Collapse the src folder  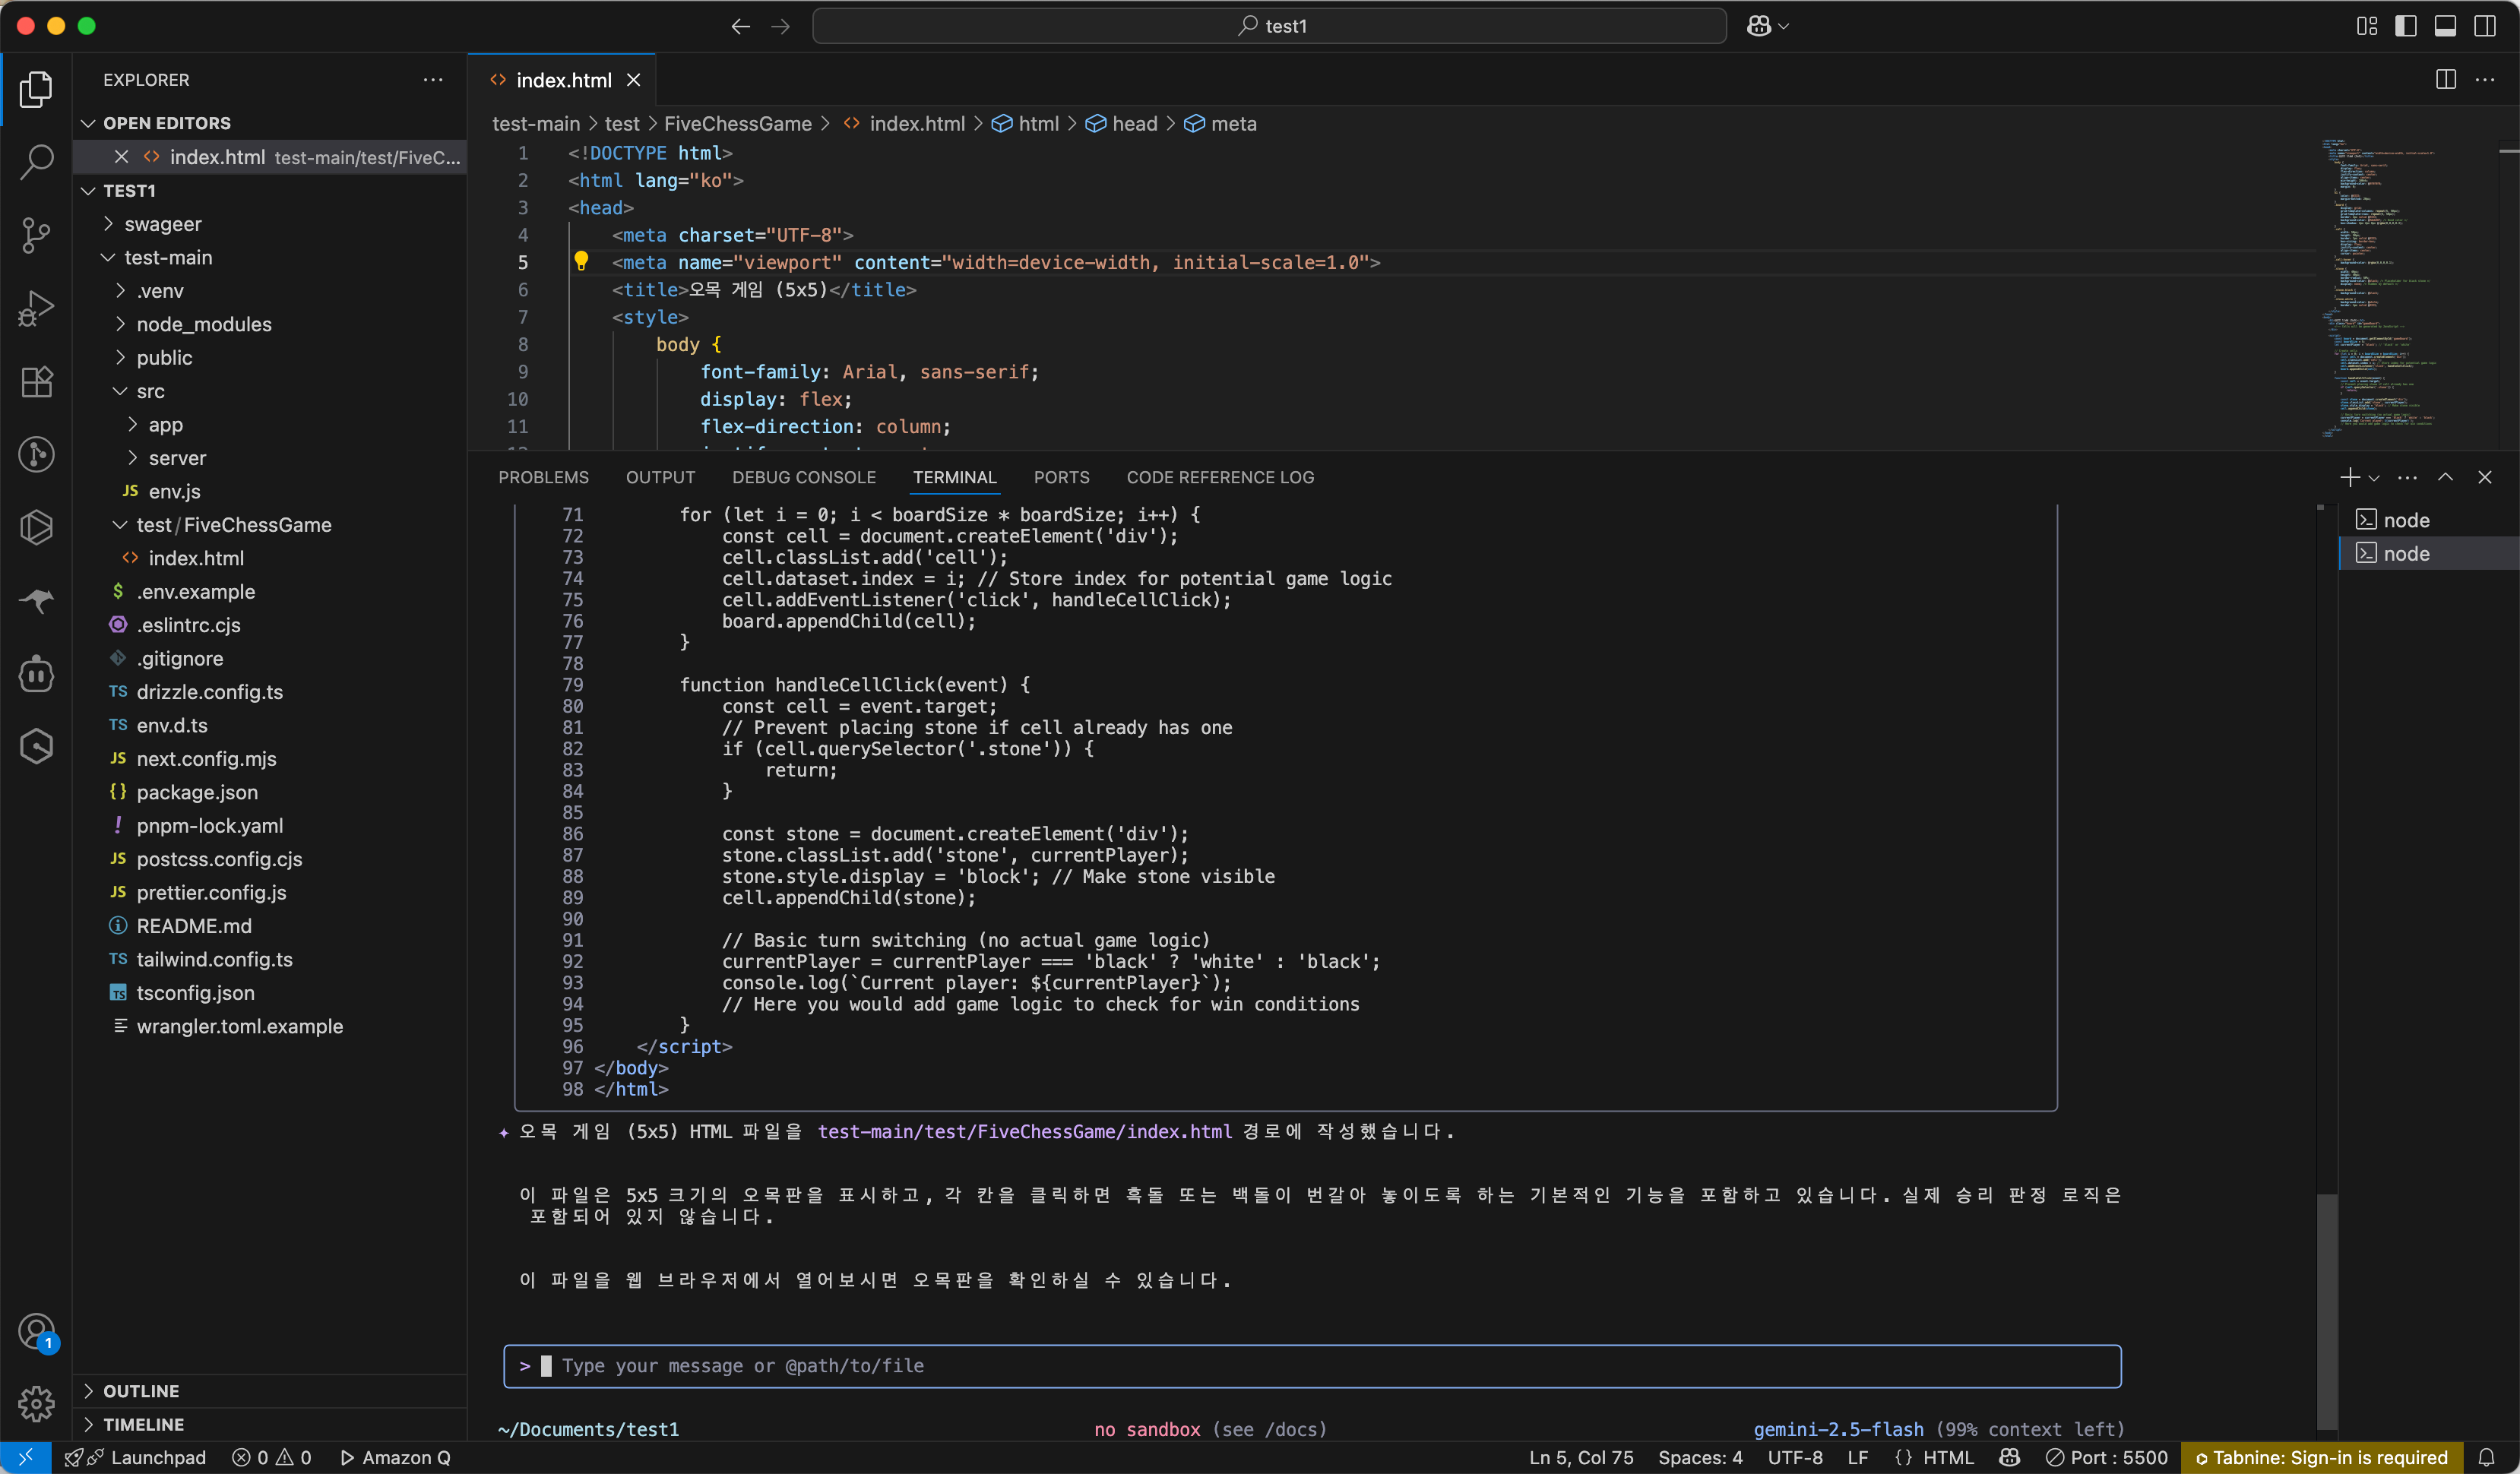point(150,391)
